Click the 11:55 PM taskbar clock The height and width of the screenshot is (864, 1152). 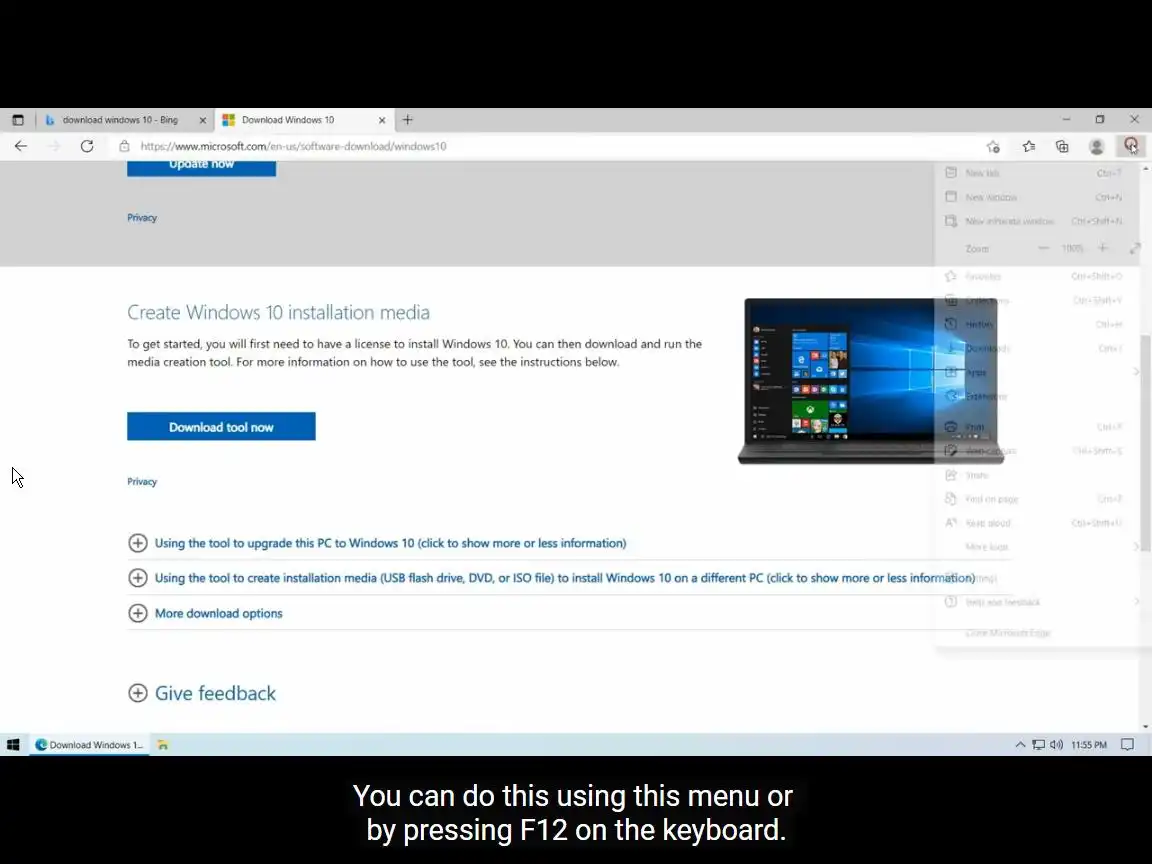1089,744
